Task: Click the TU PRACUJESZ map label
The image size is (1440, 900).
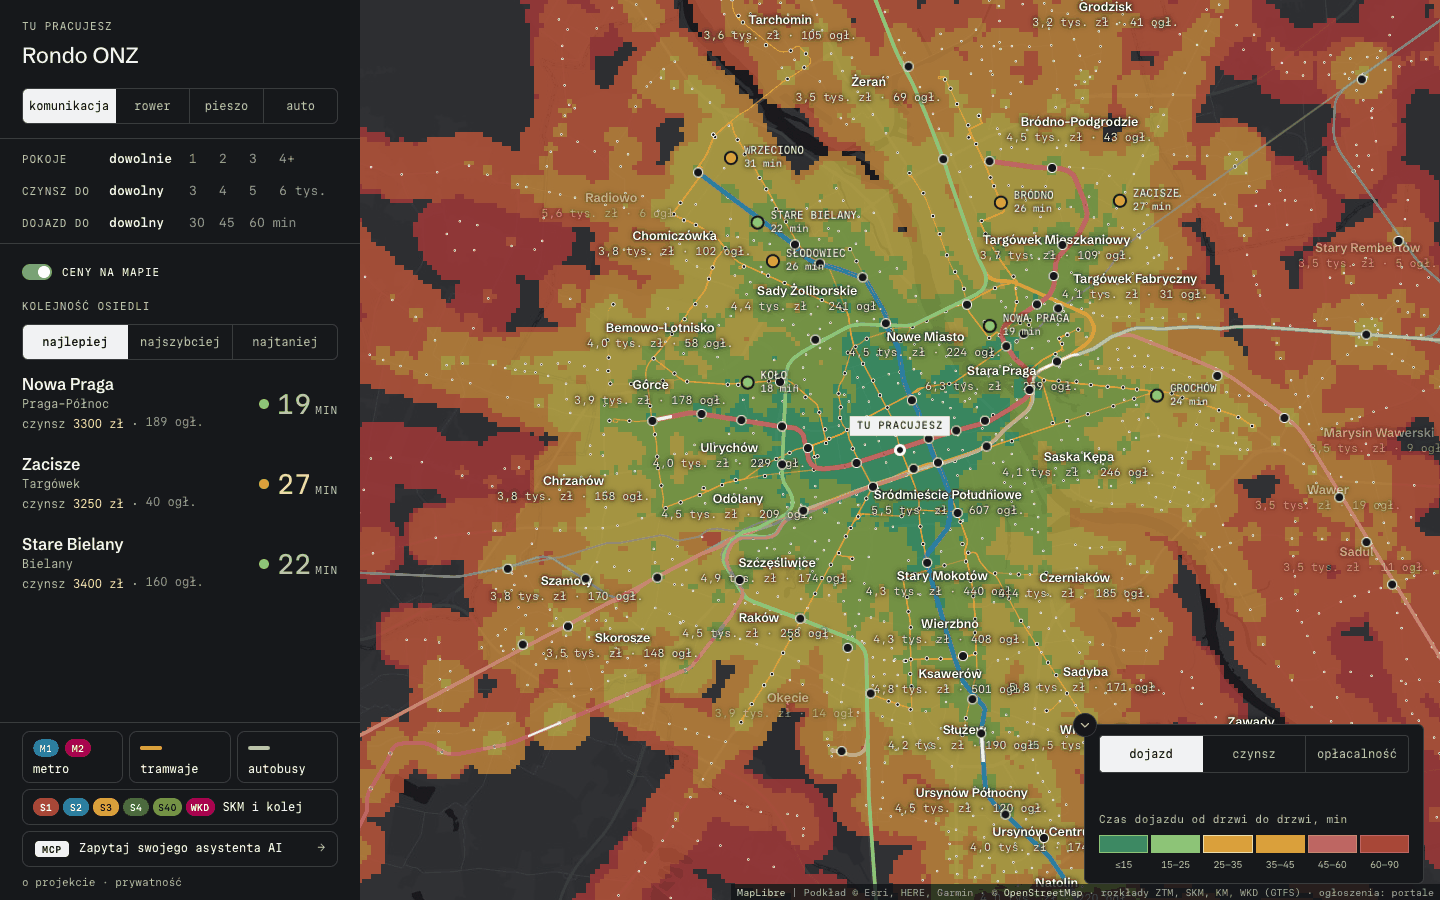Action: [x=899, y=425]
